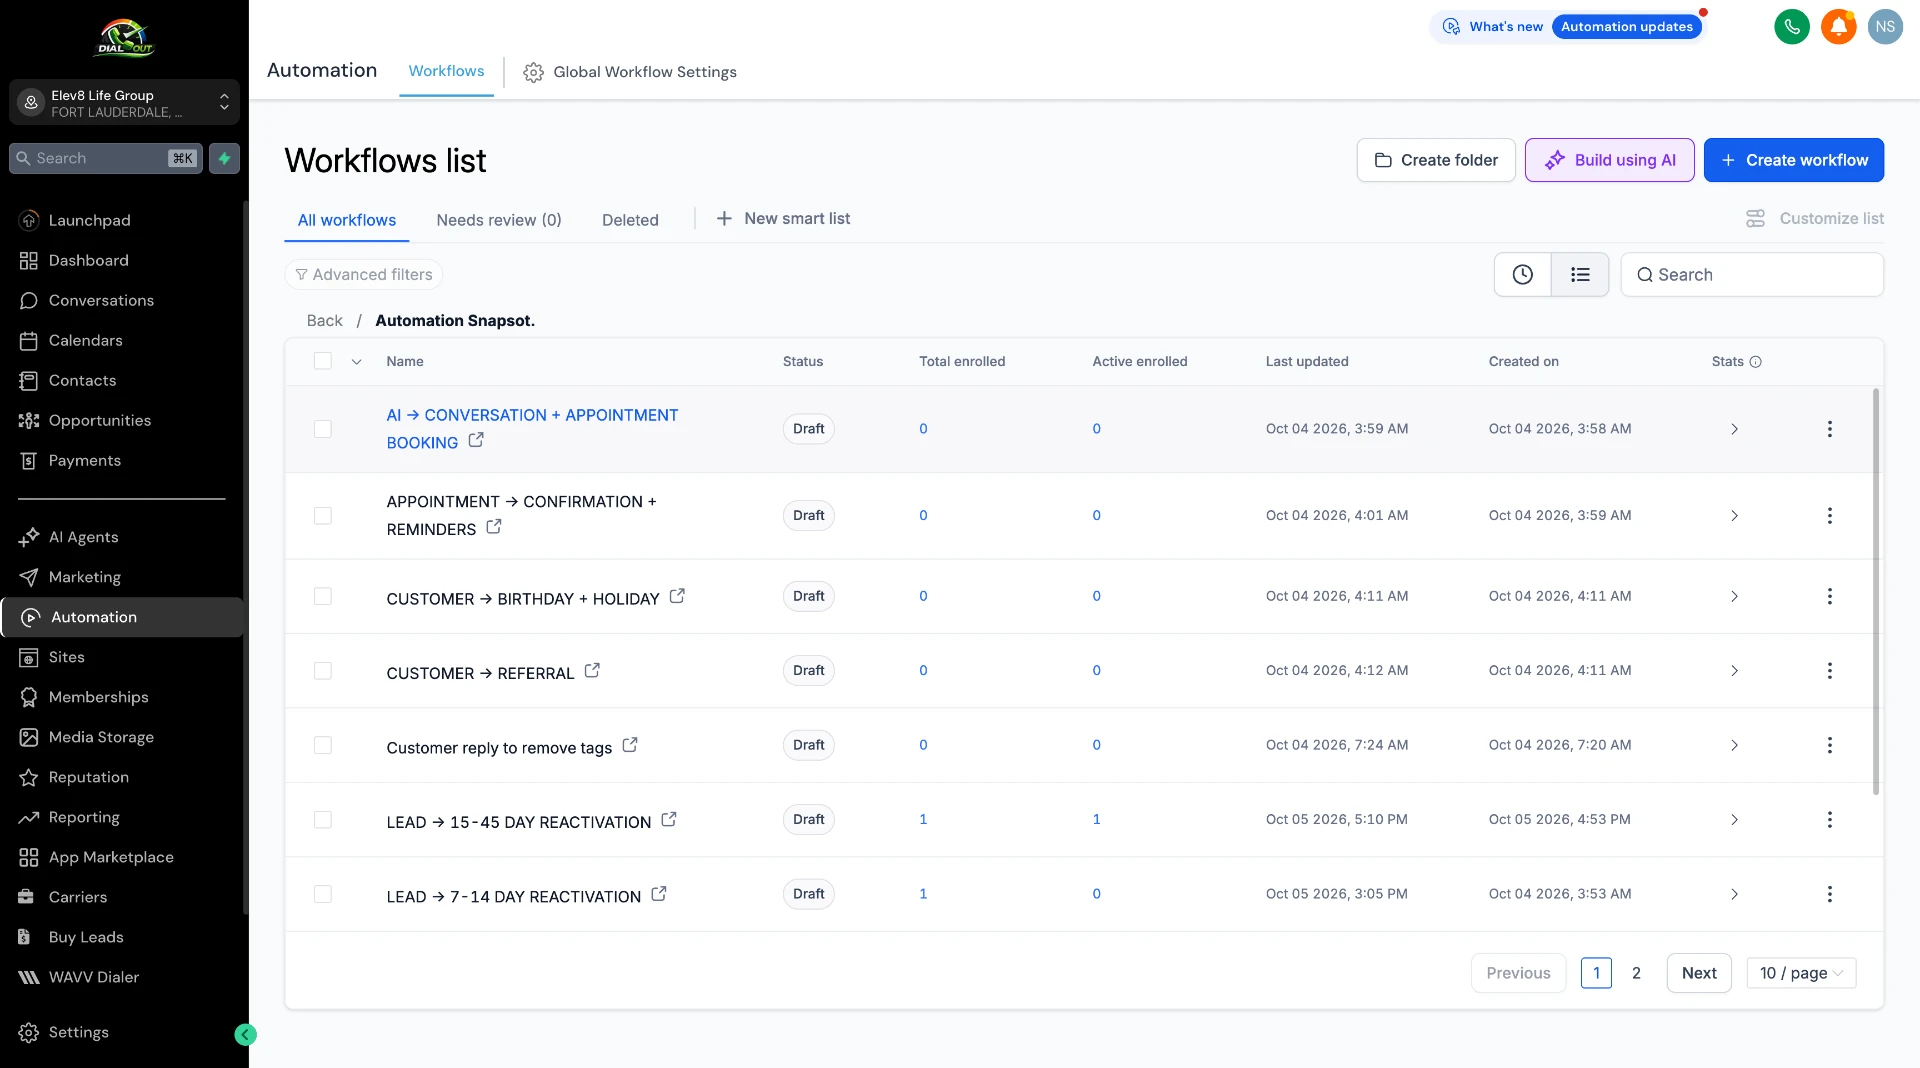Expand stats for AI → CONVERSATION + APPOINTMENT BOOKING

(1734, 429)
